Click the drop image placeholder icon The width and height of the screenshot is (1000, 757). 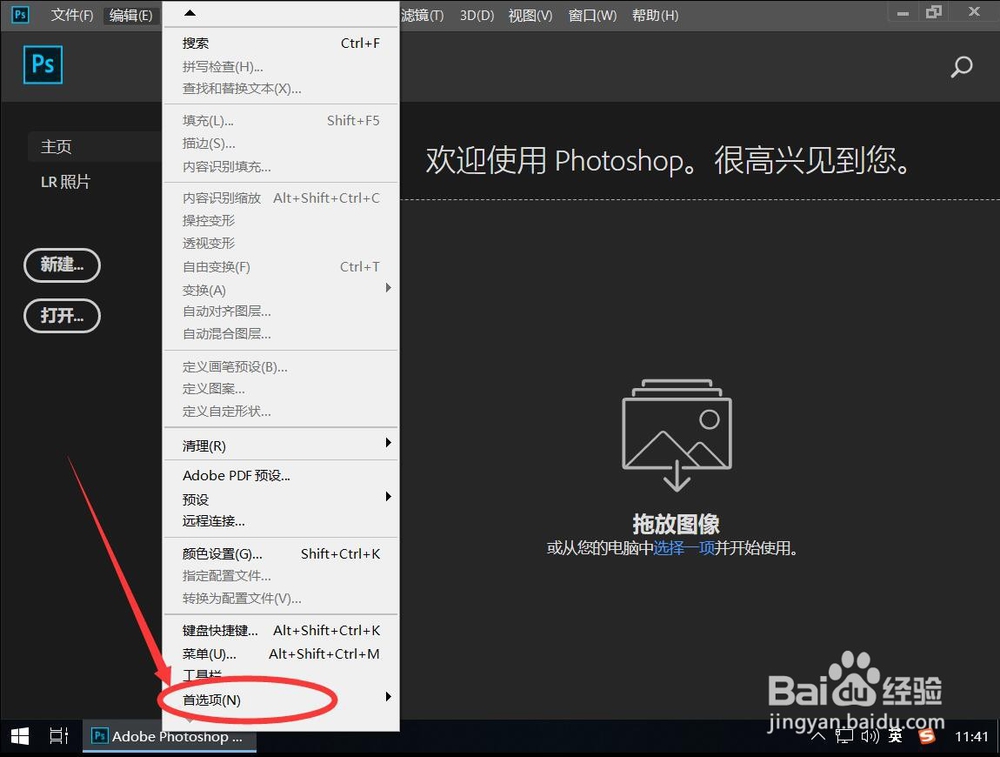point(677,435)
